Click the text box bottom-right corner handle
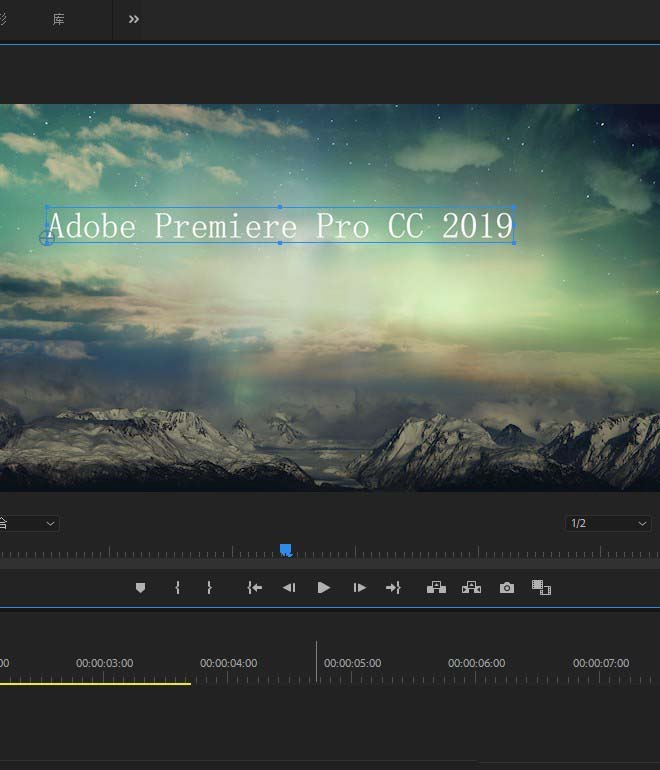This screenshot has width=660, height=770. click(514, 243)
